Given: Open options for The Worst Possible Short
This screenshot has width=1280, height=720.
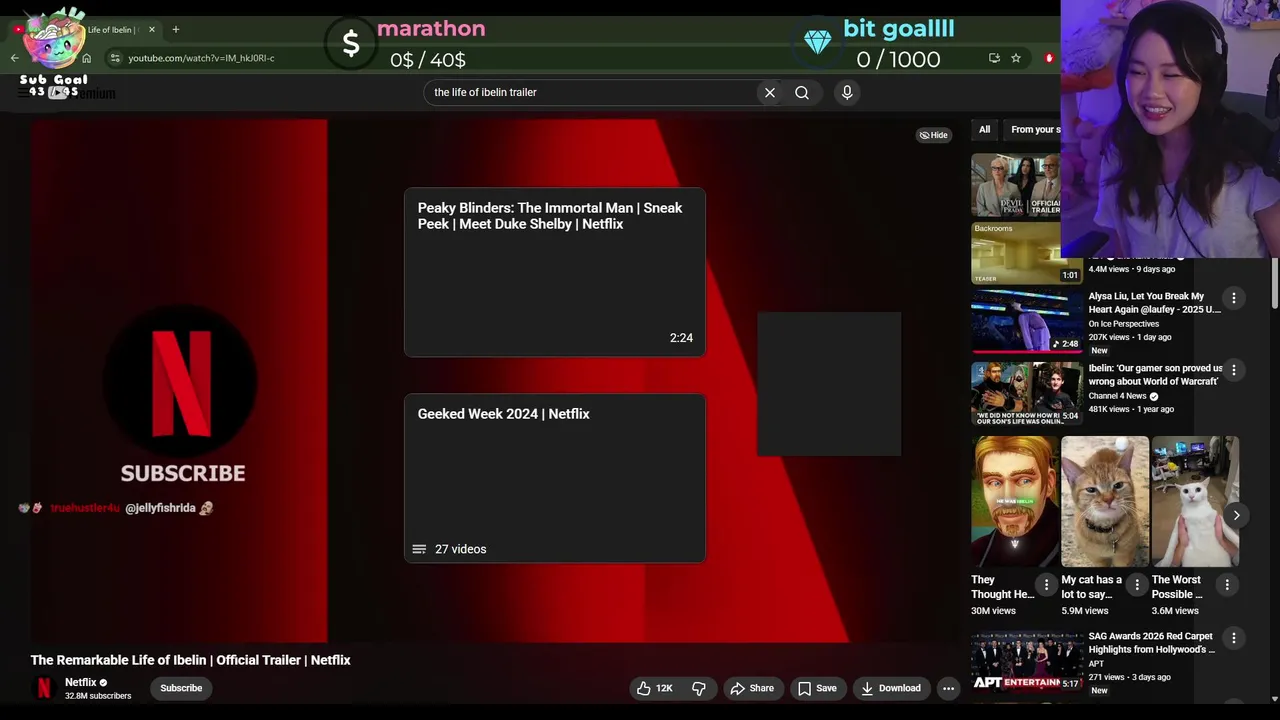Looking at the screenshot, I should point(1227,584).
